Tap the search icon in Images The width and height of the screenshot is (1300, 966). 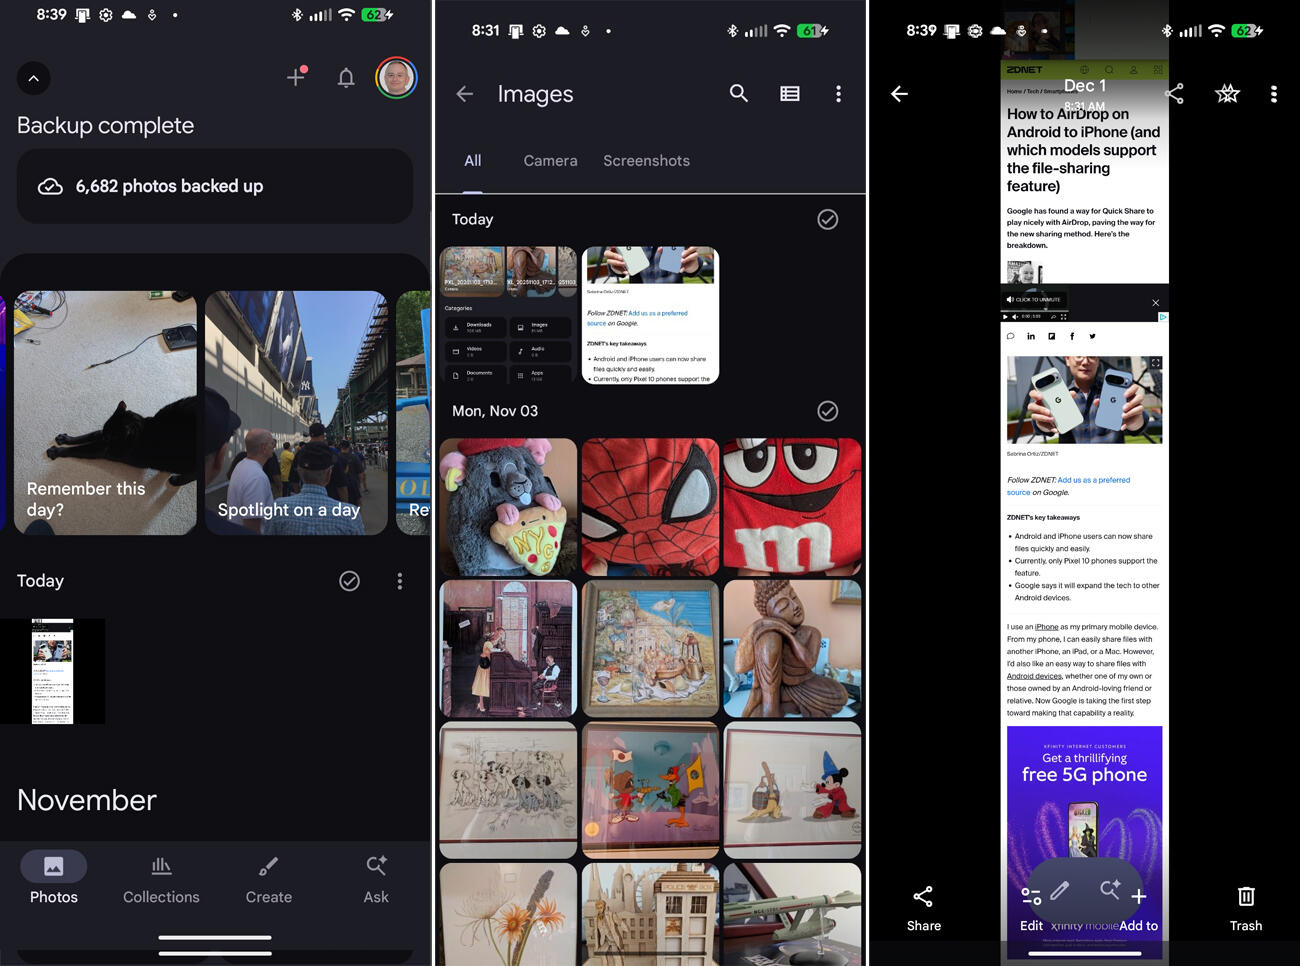click(739, 93)
